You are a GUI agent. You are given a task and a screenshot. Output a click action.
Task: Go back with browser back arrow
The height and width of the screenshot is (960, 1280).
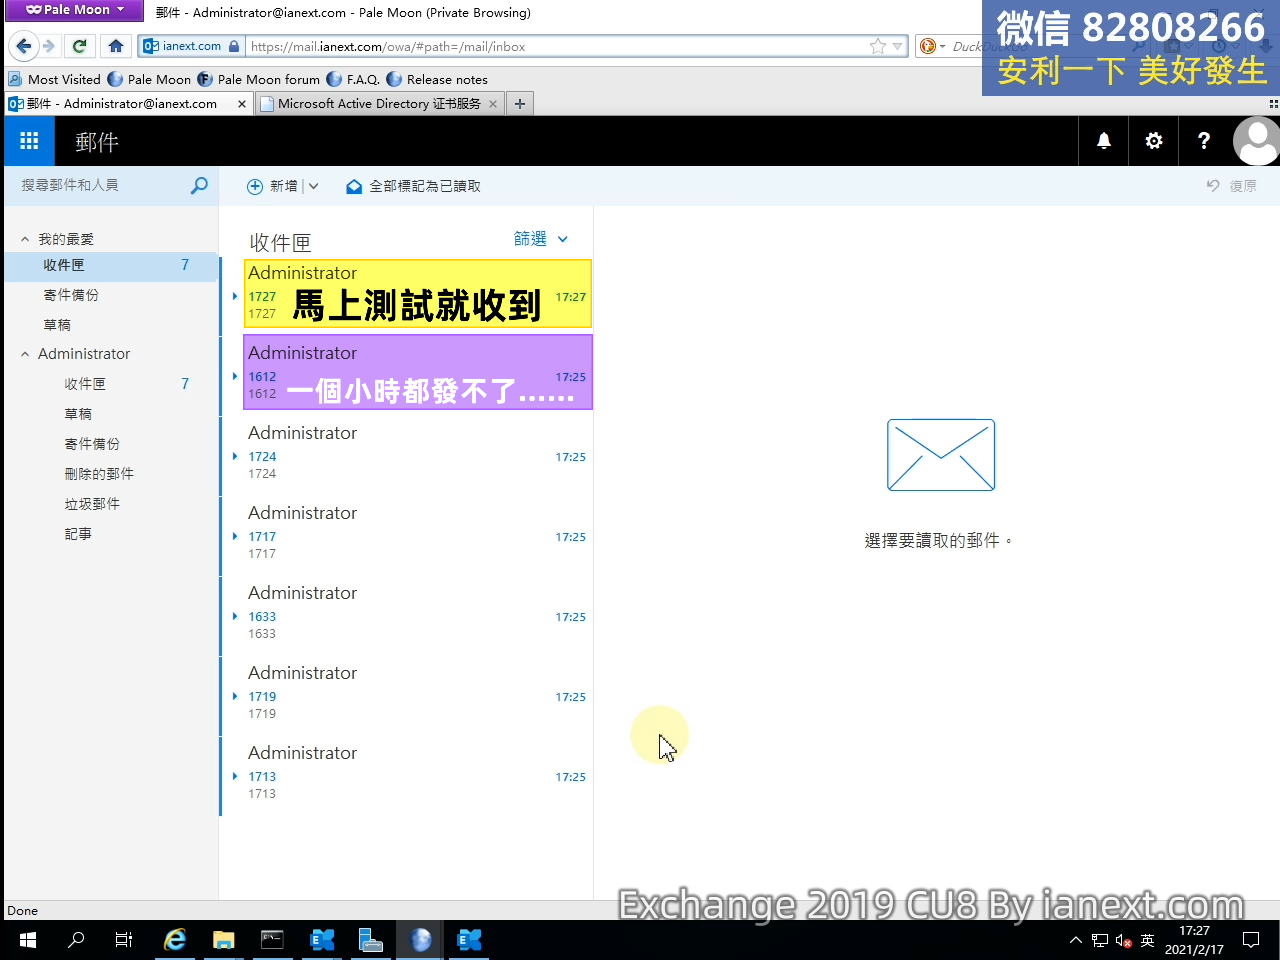pyautogui.click(x=24, y=46)
